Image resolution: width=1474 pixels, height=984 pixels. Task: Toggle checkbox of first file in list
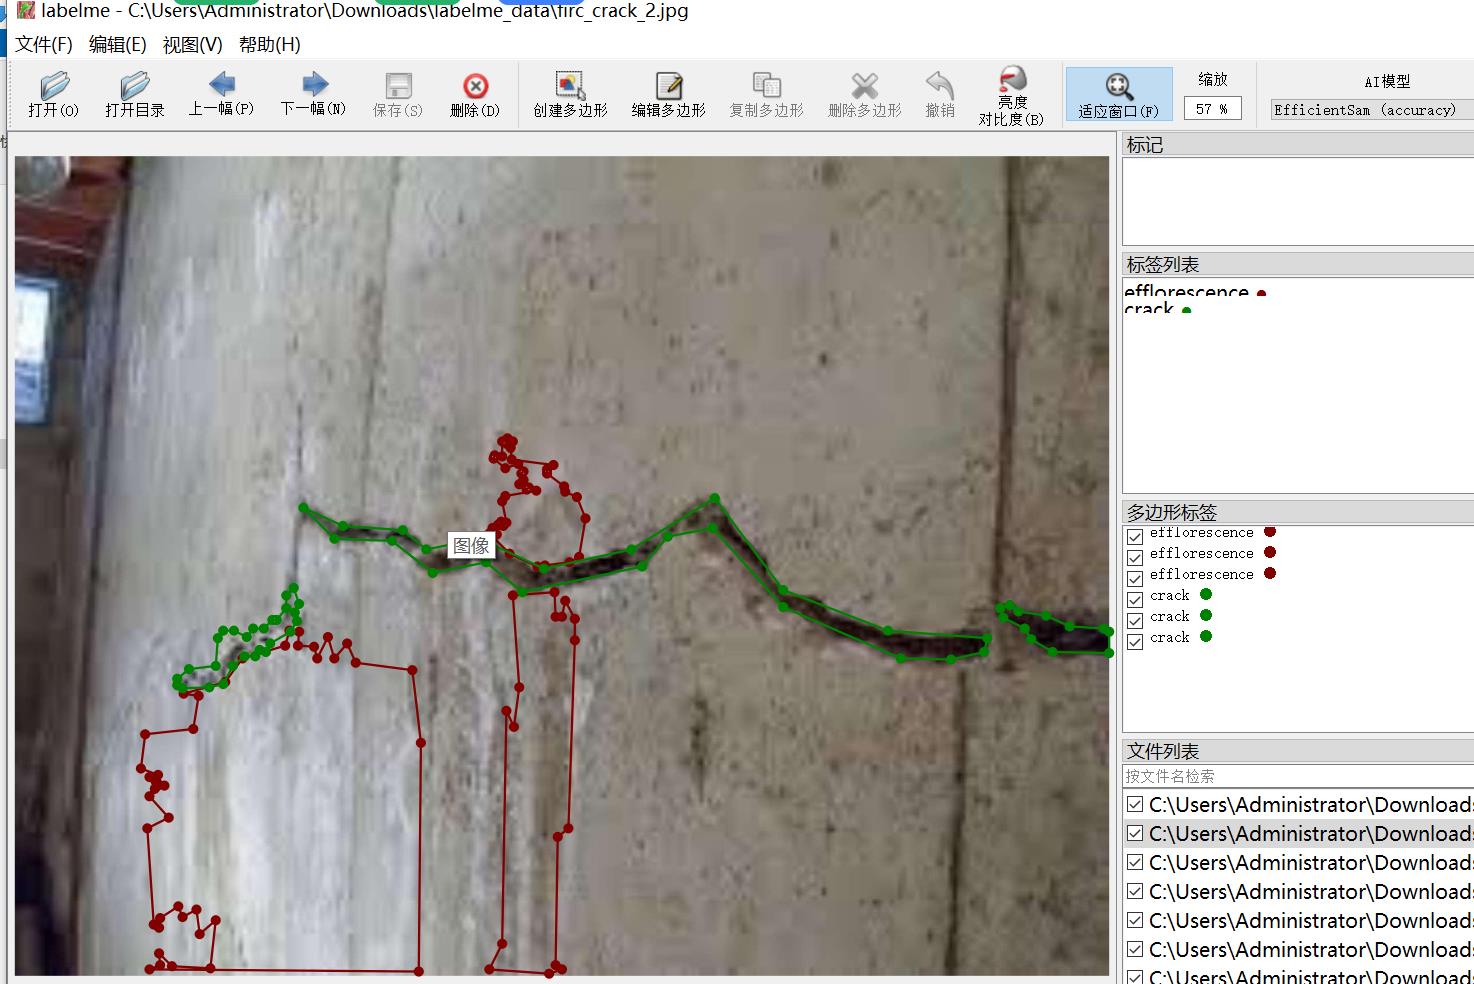1135,804
